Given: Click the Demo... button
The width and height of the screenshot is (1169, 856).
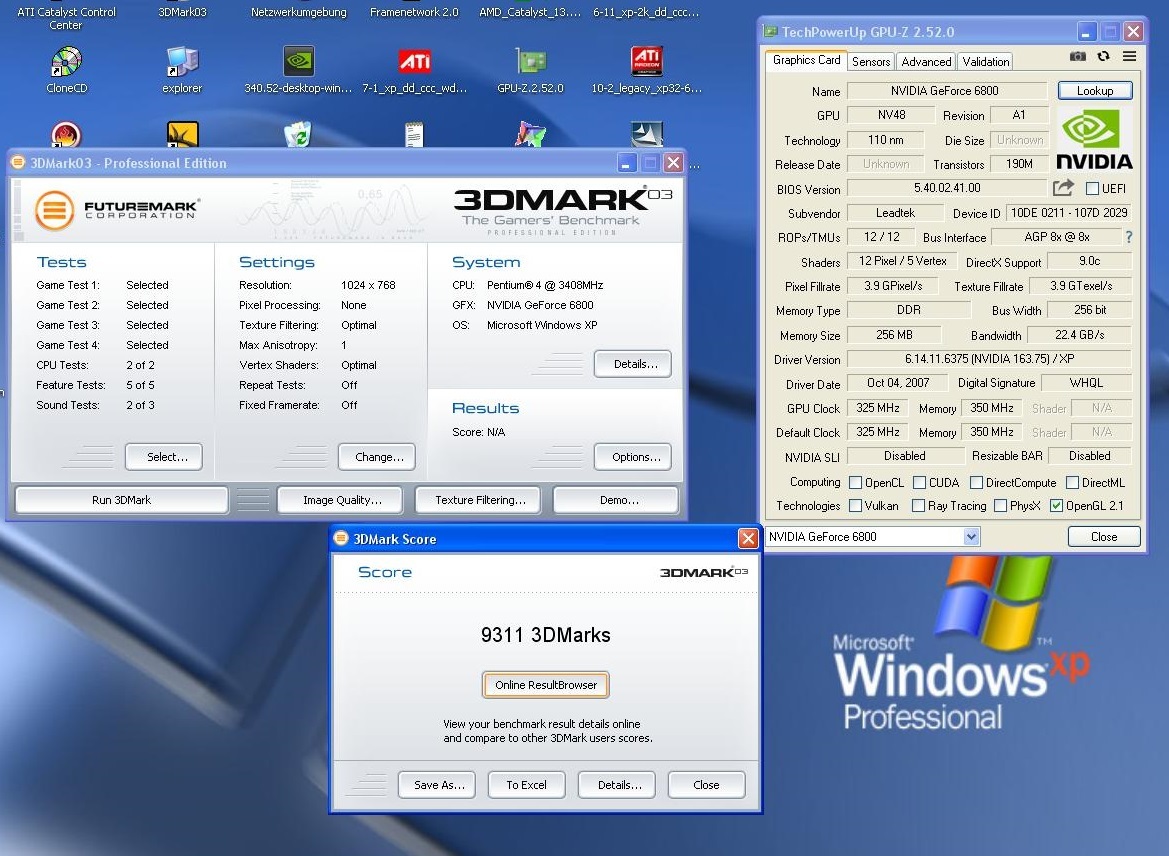Looking at the screenshot, I should (x=617, y=500).
